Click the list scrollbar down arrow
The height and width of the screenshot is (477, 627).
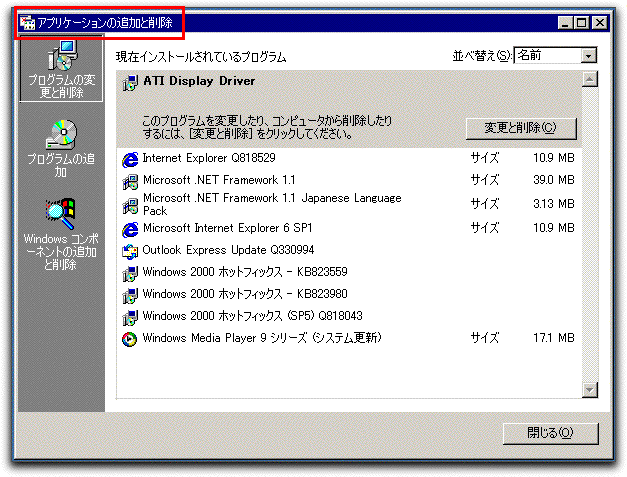click(x=590, y=389)
